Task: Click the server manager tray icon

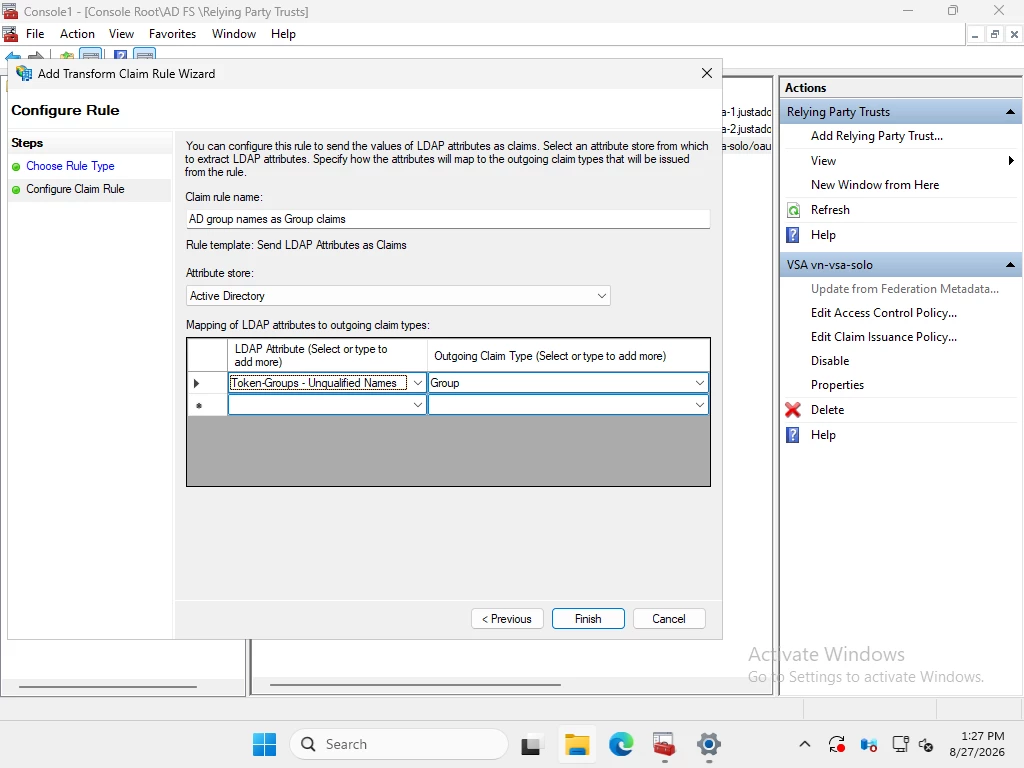Action: tap(869, 744)
